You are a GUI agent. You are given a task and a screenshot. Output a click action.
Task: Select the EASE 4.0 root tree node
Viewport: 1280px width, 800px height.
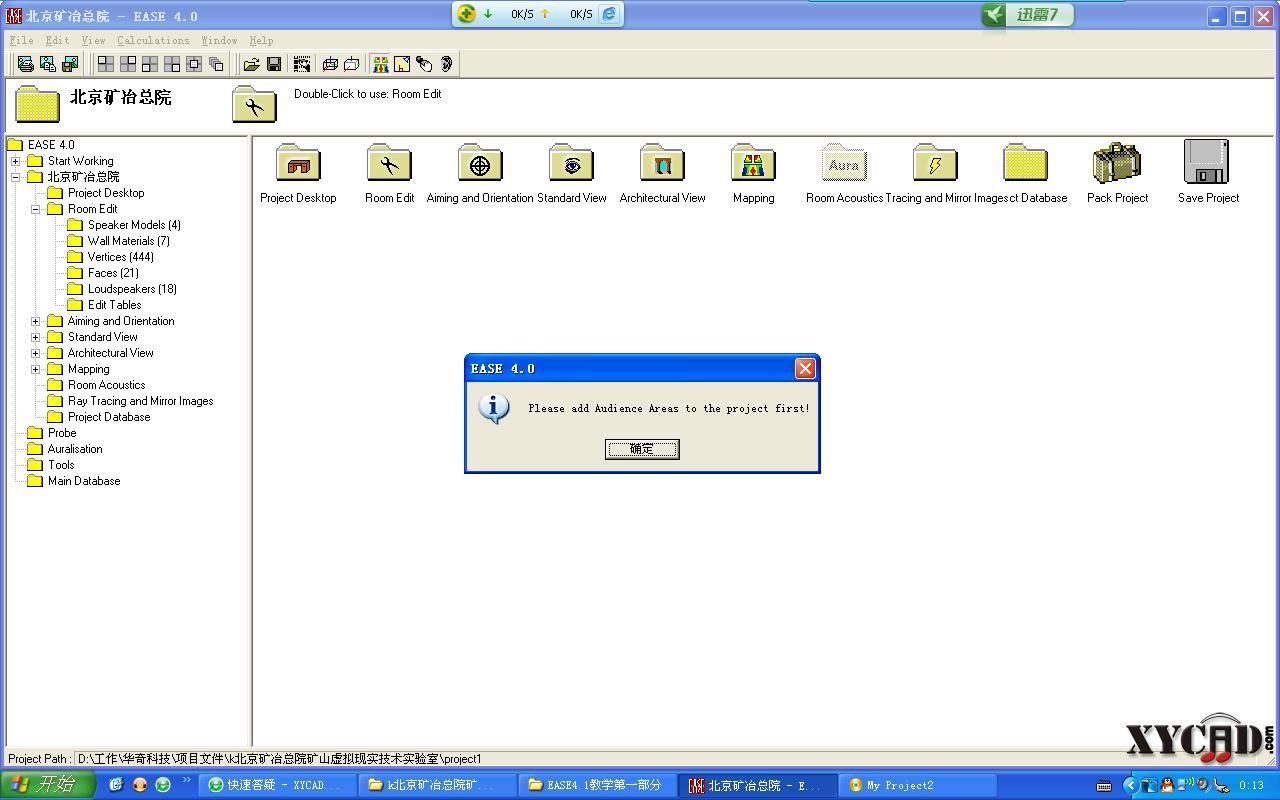point(51,145)
